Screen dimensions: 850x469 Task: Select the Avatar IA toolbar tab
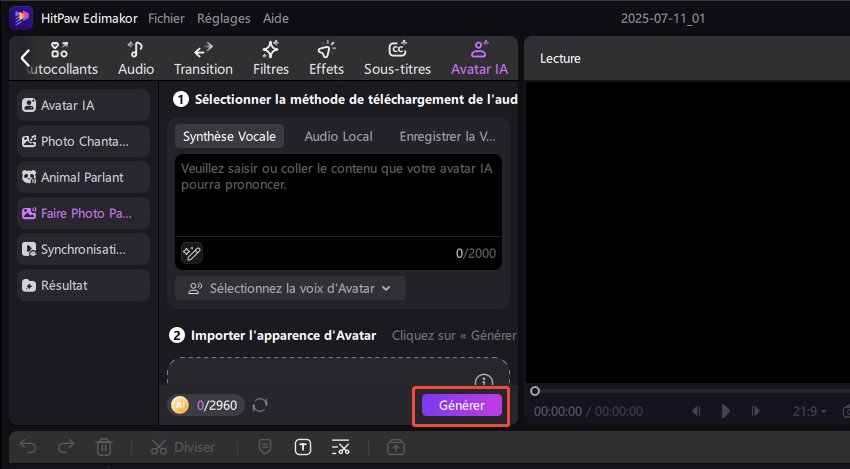[479, 59]
